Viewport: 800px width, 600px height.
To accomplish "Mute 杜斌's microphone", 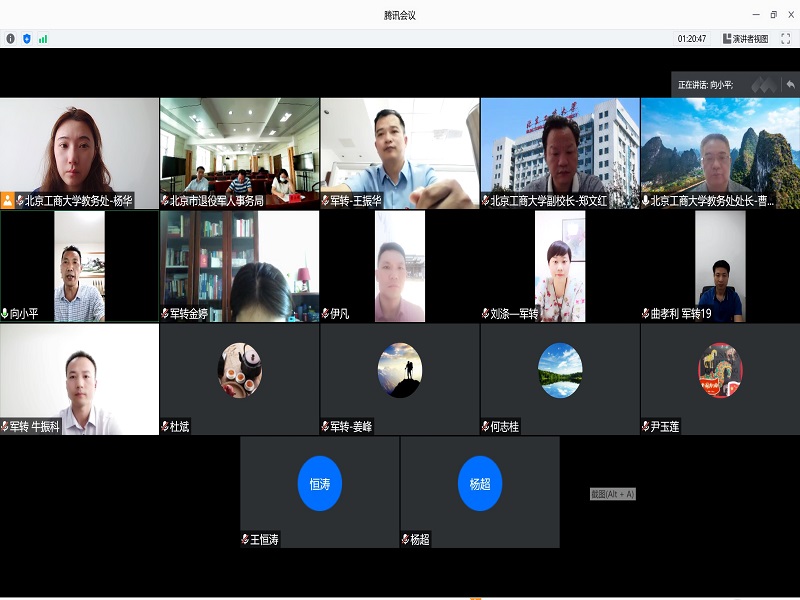I will (165, 423).
